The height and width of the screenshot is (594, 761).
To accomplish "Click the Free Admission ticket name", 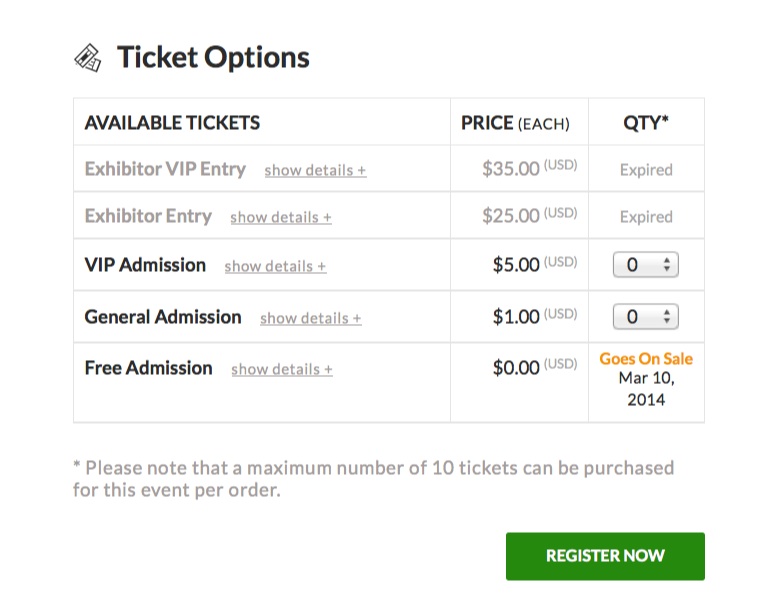I will pos(148,368).
